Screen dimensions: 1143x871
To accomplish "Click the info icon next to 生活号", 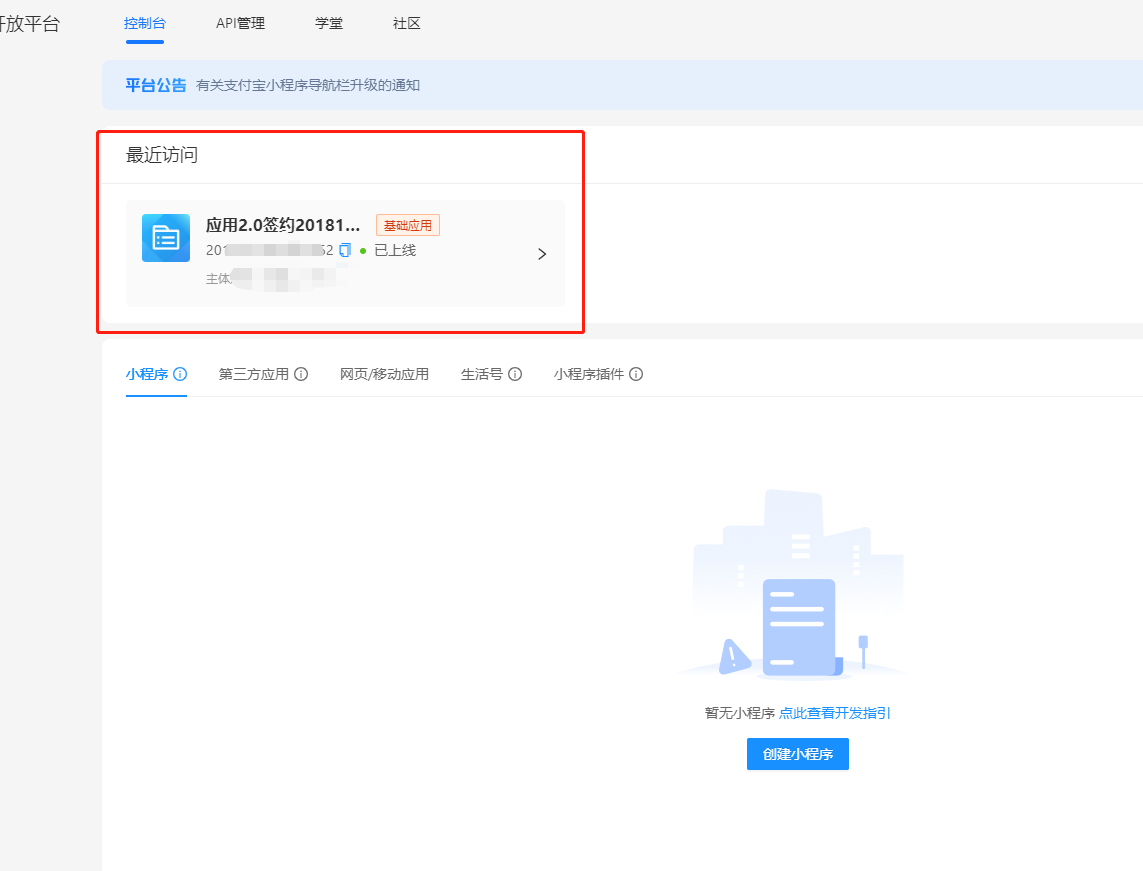I will tap(515, 373).
